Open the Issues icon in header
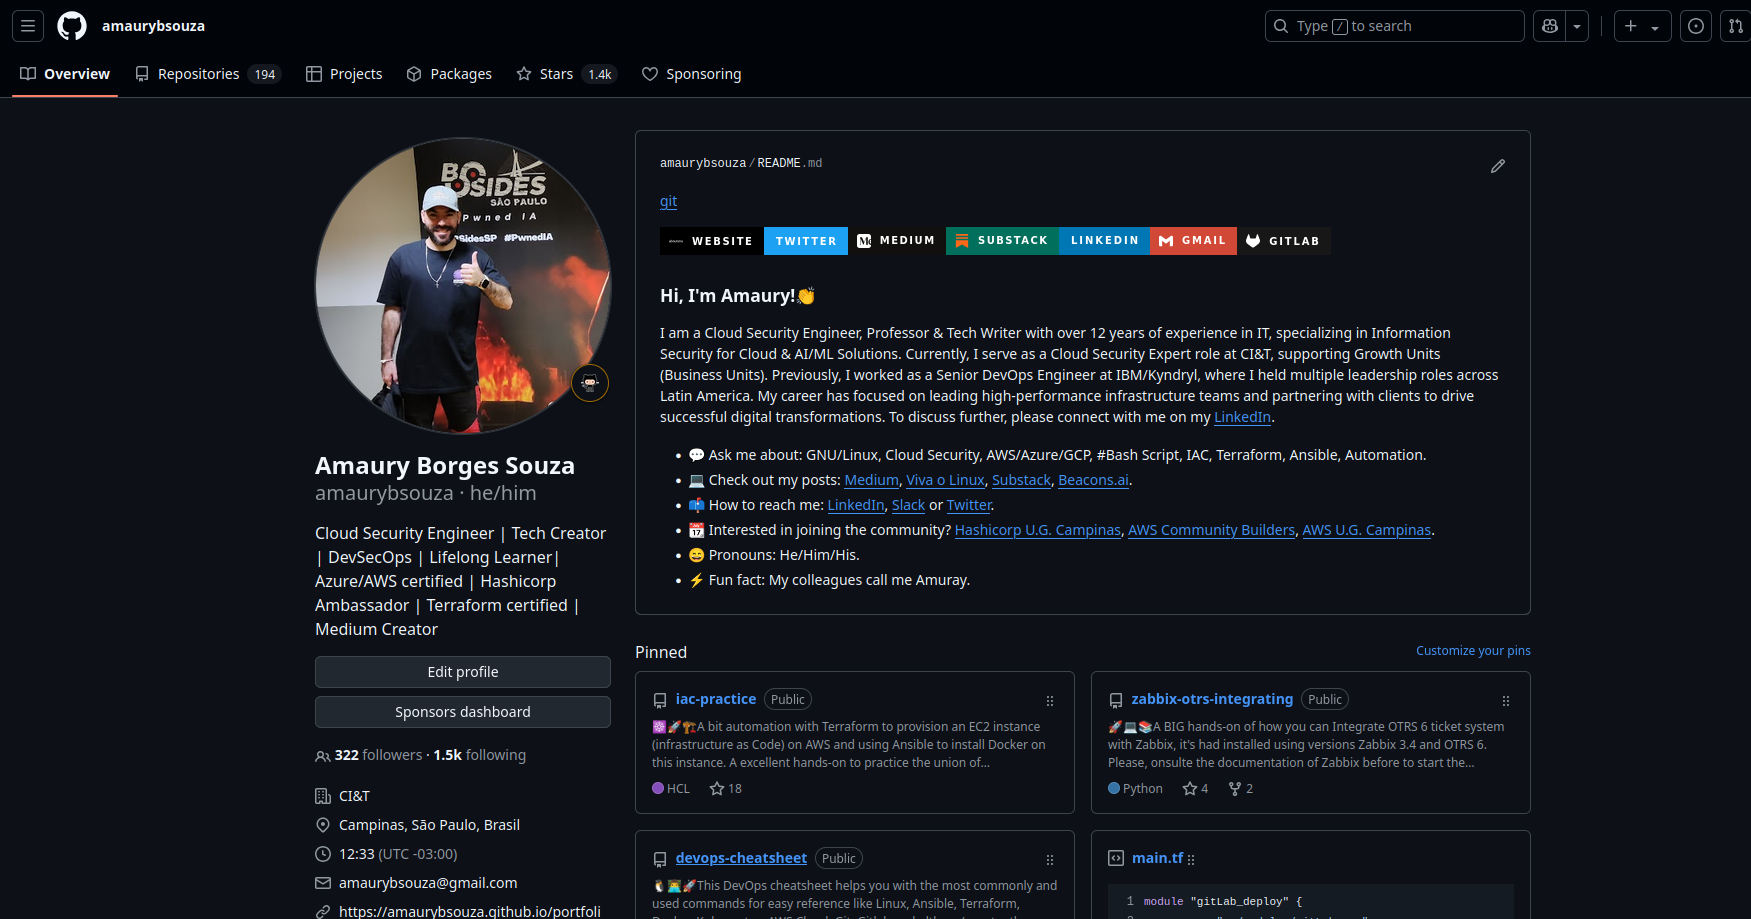Screen dimensions: 1751x919 click(x=1696, y=26)
